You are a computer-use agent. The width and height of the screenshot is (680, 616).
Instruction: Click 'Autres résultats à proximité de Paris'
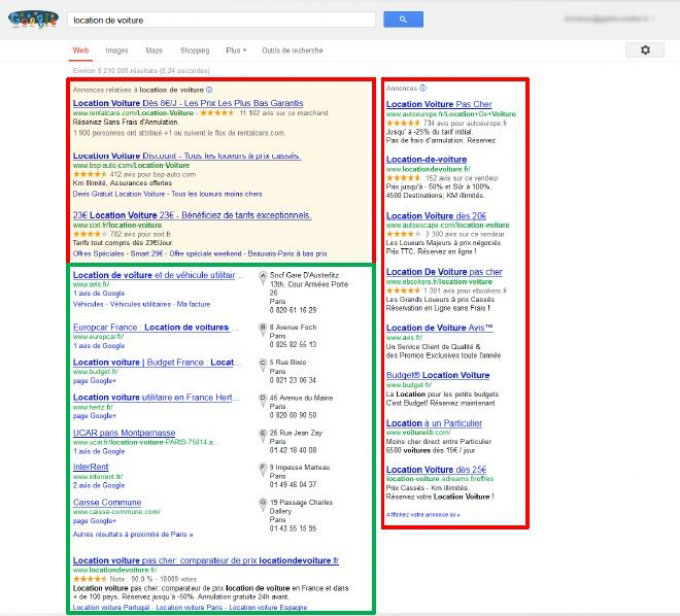[133, 534]
